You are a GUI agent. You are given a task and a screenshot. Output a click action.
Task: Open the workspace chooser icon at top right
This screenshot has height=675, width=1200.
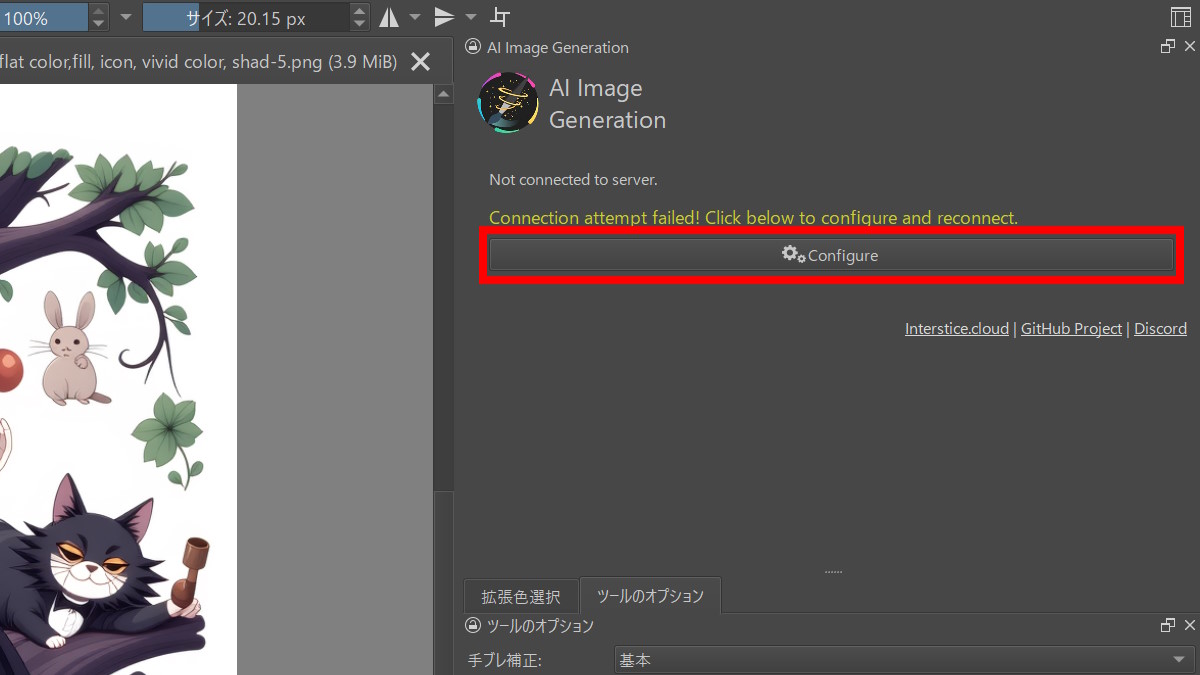pos(1180,17)
